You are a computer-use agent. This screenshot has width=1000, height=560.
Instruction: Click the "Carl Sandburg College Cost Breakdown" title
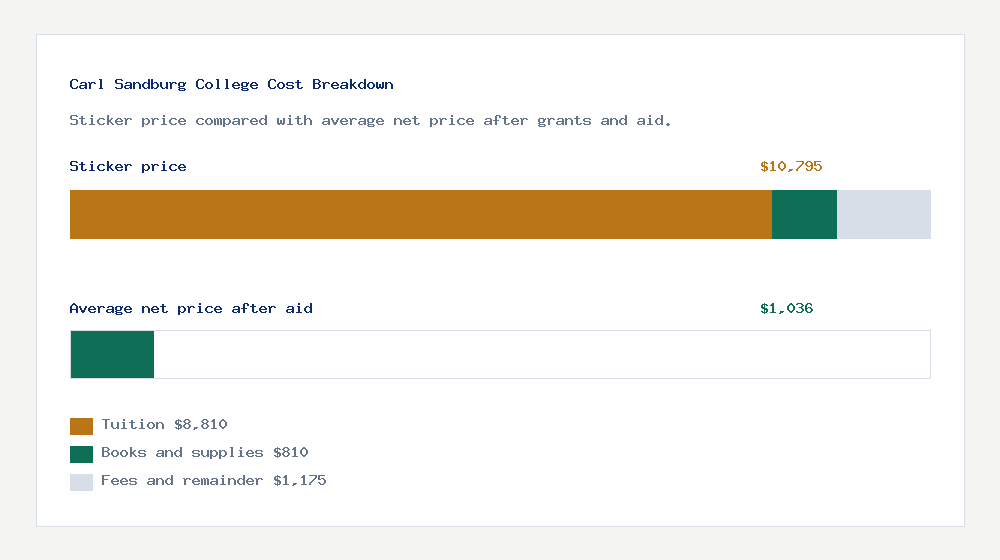coord(231,85)
